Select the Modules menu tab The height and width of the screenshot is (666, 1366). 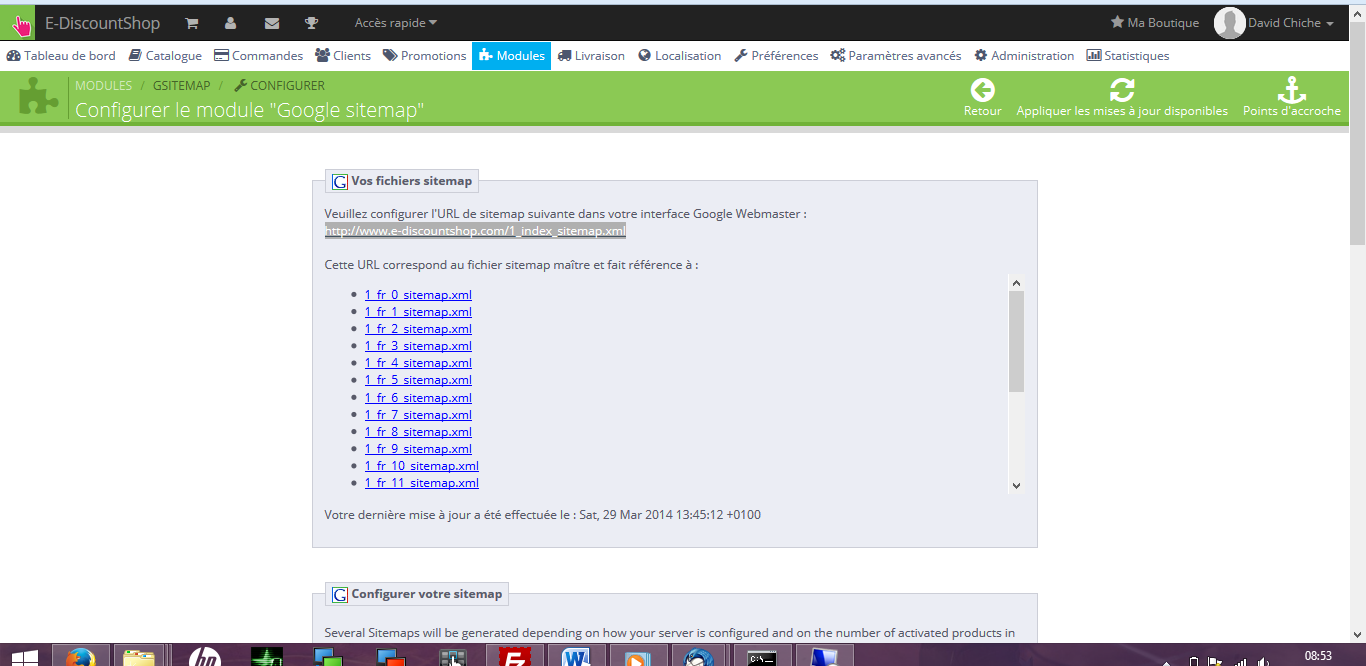(x=511, y=56)
